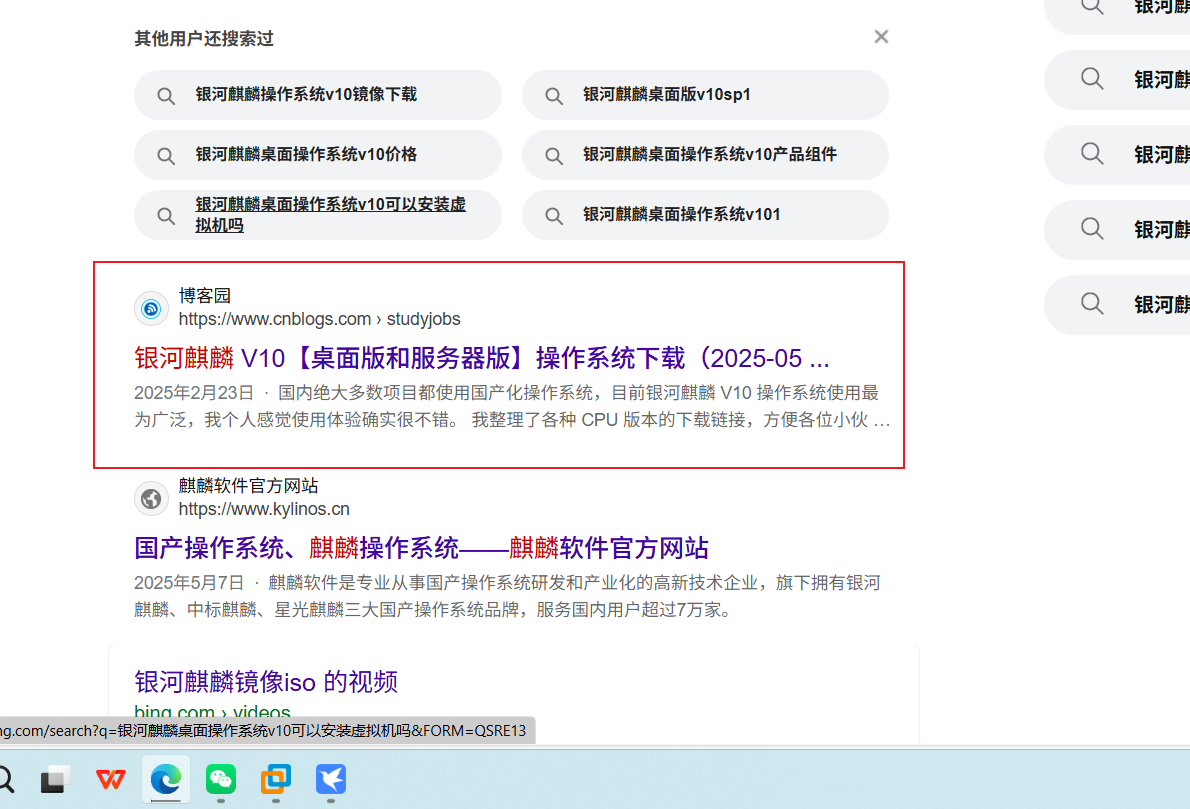This screenshot has height=809, width=1190.
Task: Open WeChat from the taskbar
Action: 221,779
